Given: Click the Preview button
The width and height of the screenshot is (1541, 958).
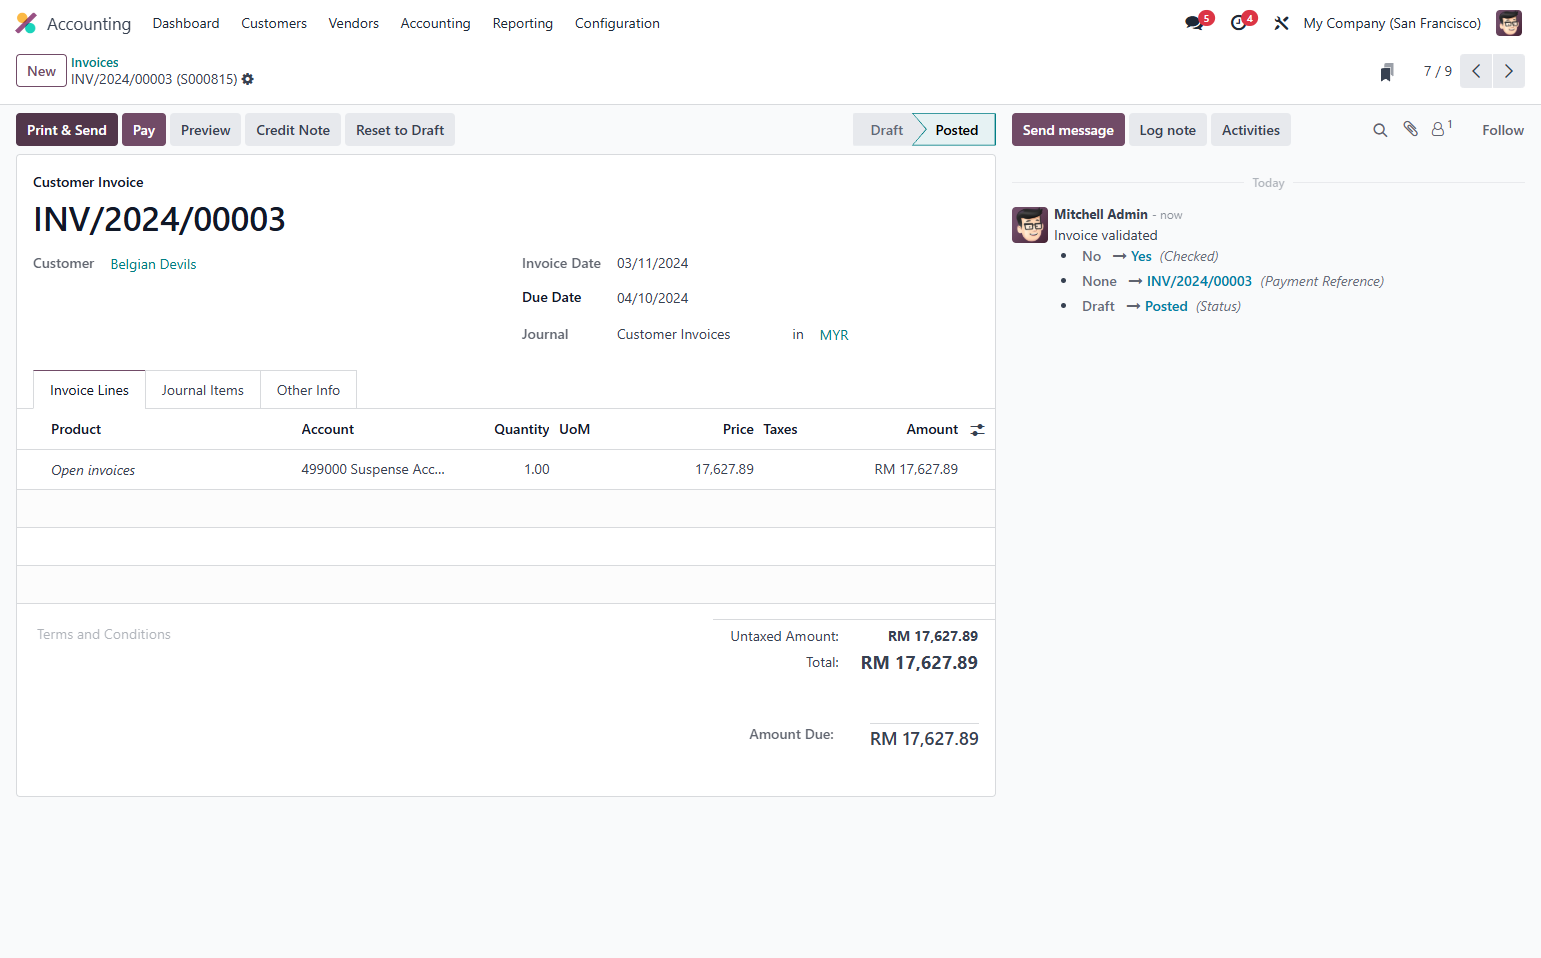Looking at the screenshot, I should click(x=206, y=130).
